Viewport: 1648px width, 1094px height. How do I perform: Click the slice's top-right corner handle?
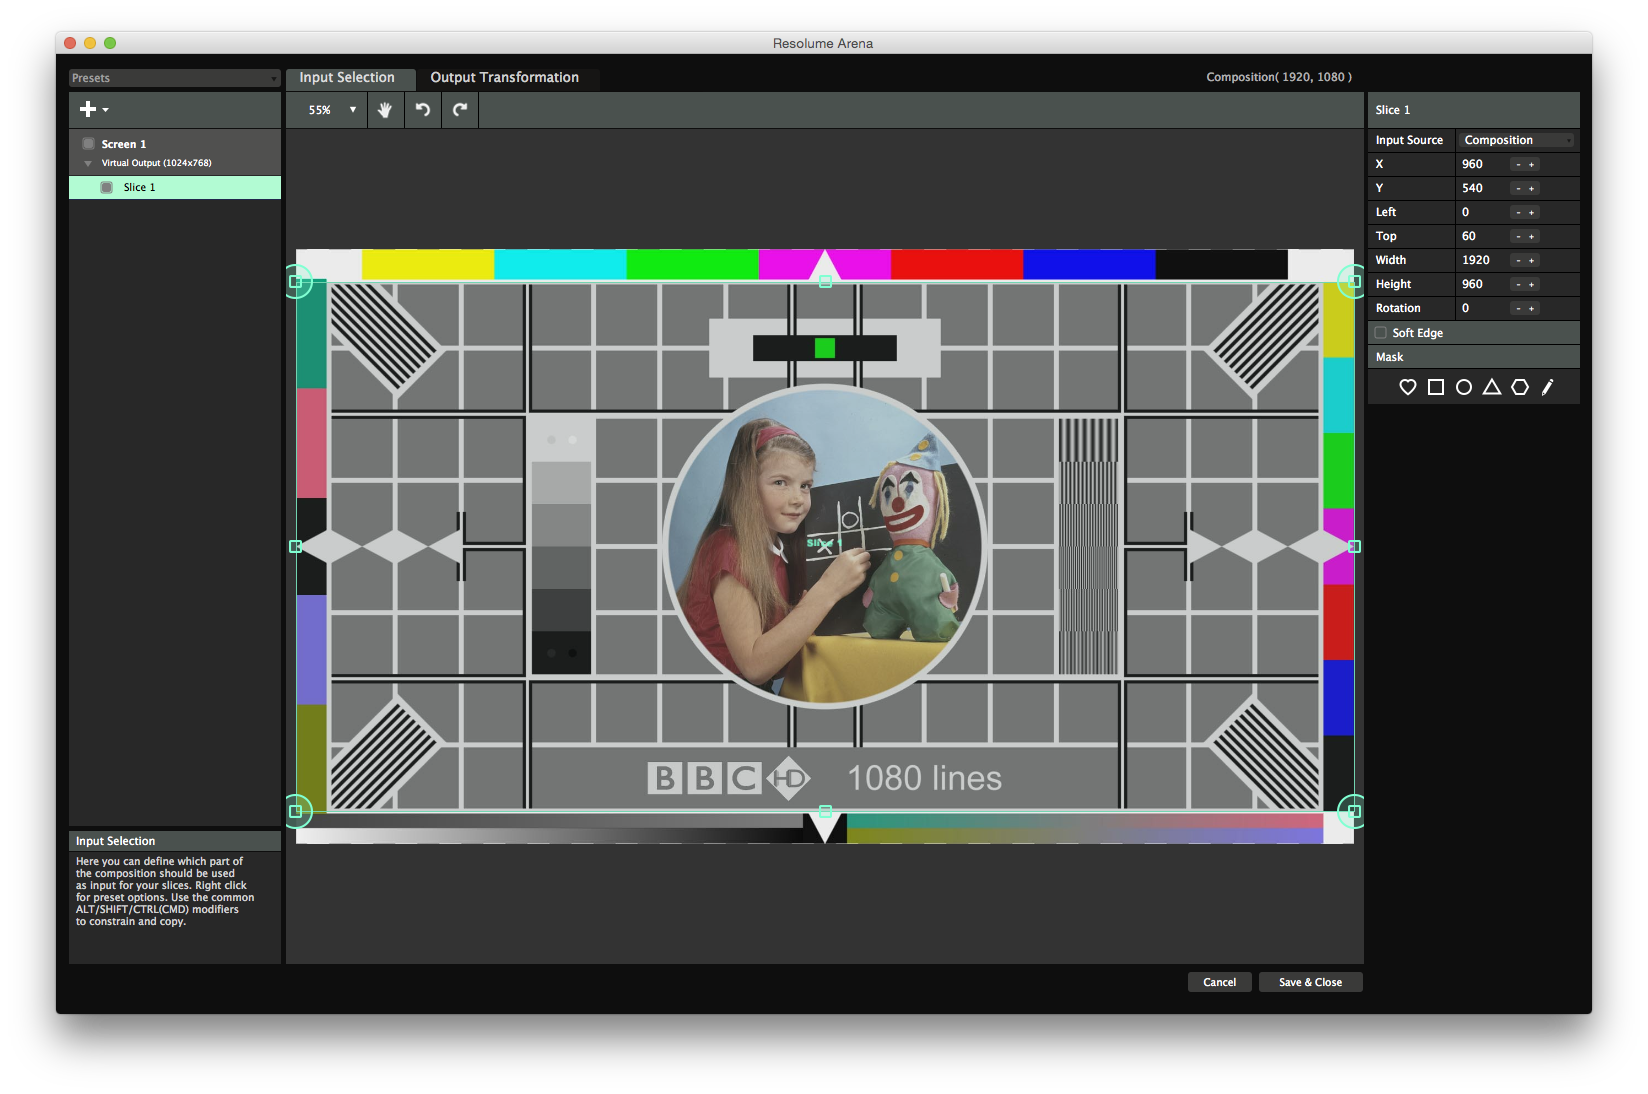pos(1354,282)
